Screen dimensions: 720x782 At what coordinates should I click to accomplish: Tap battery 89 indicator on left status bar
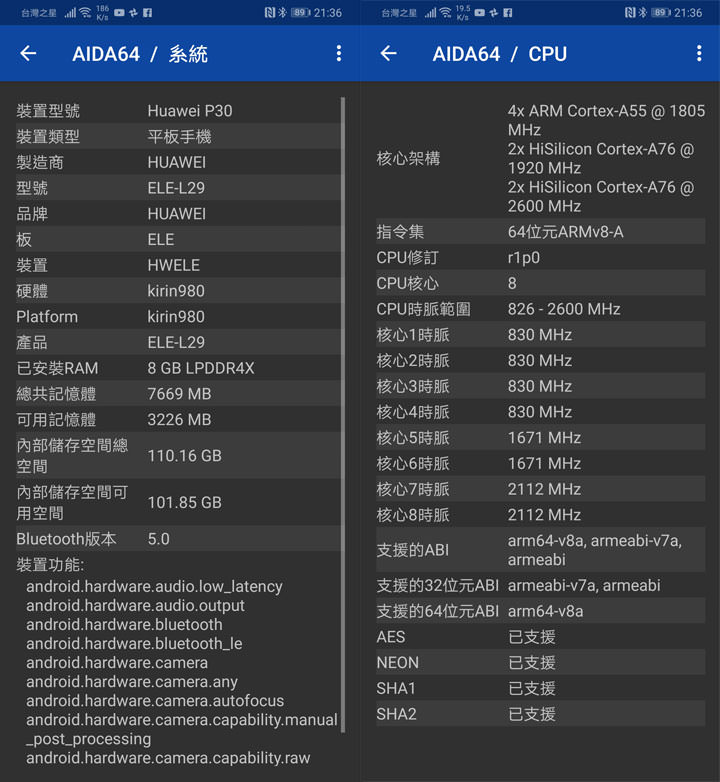300,12
